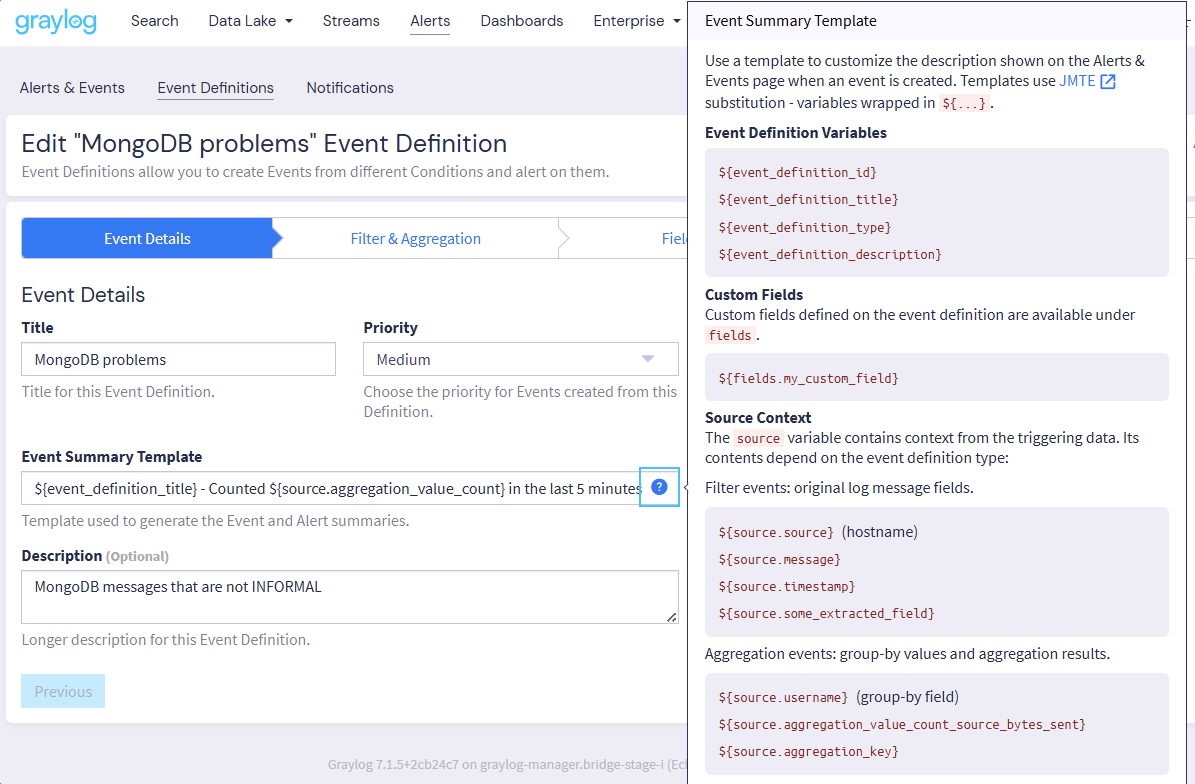Expand the Enterprise menu
This screenshot has width=1195, height=784.
[x=636, y=21]
